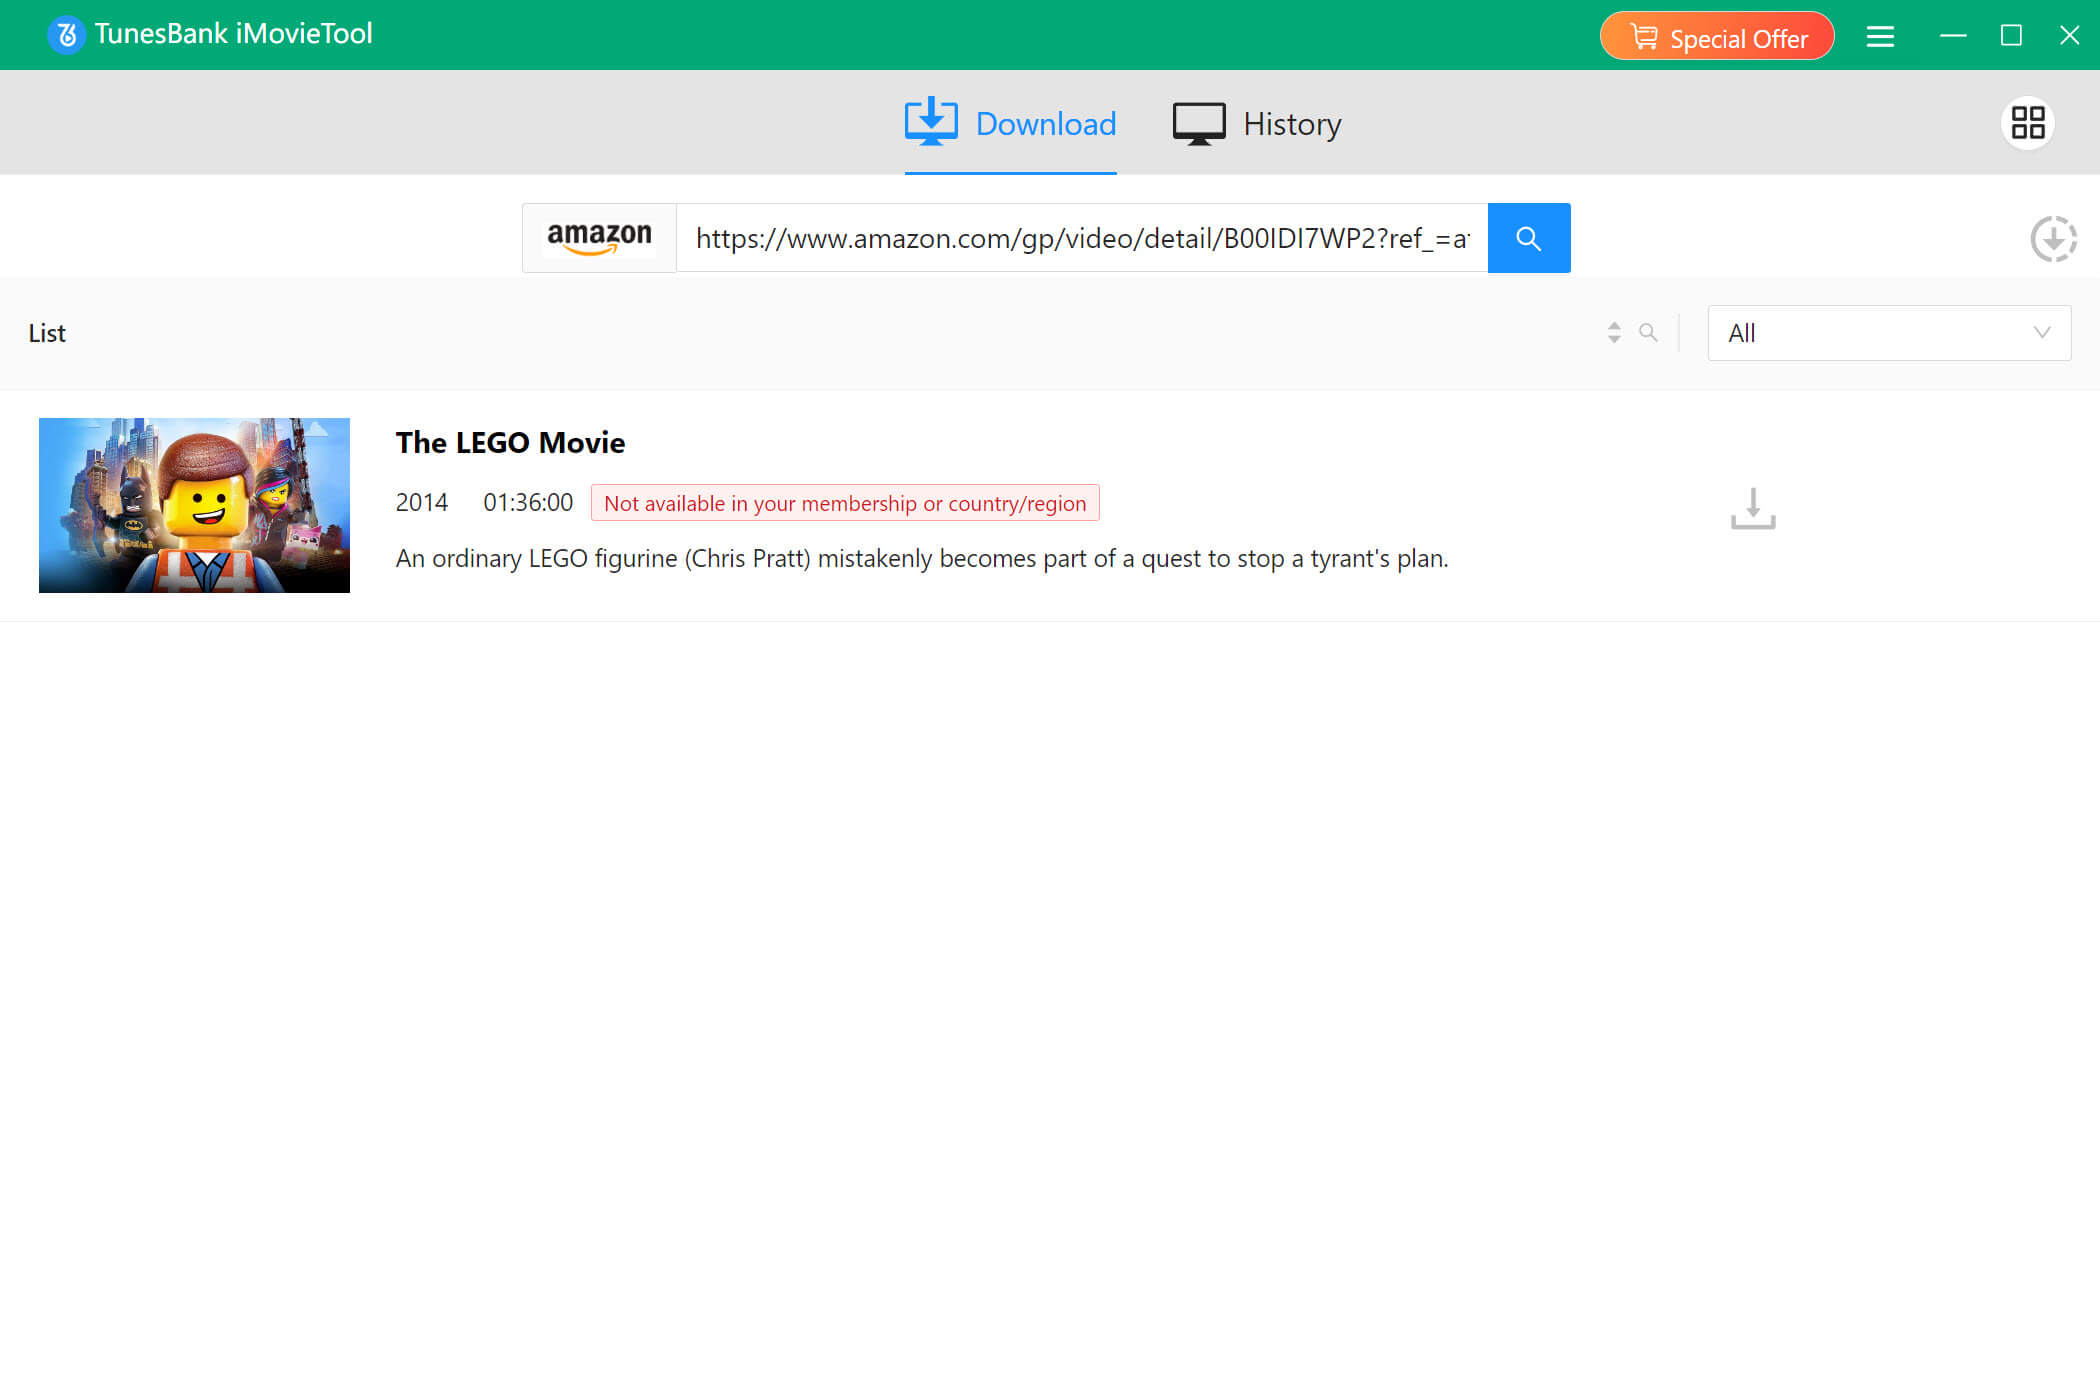
Task: Click the Not available in your membership notice
Action: (845, 503)
